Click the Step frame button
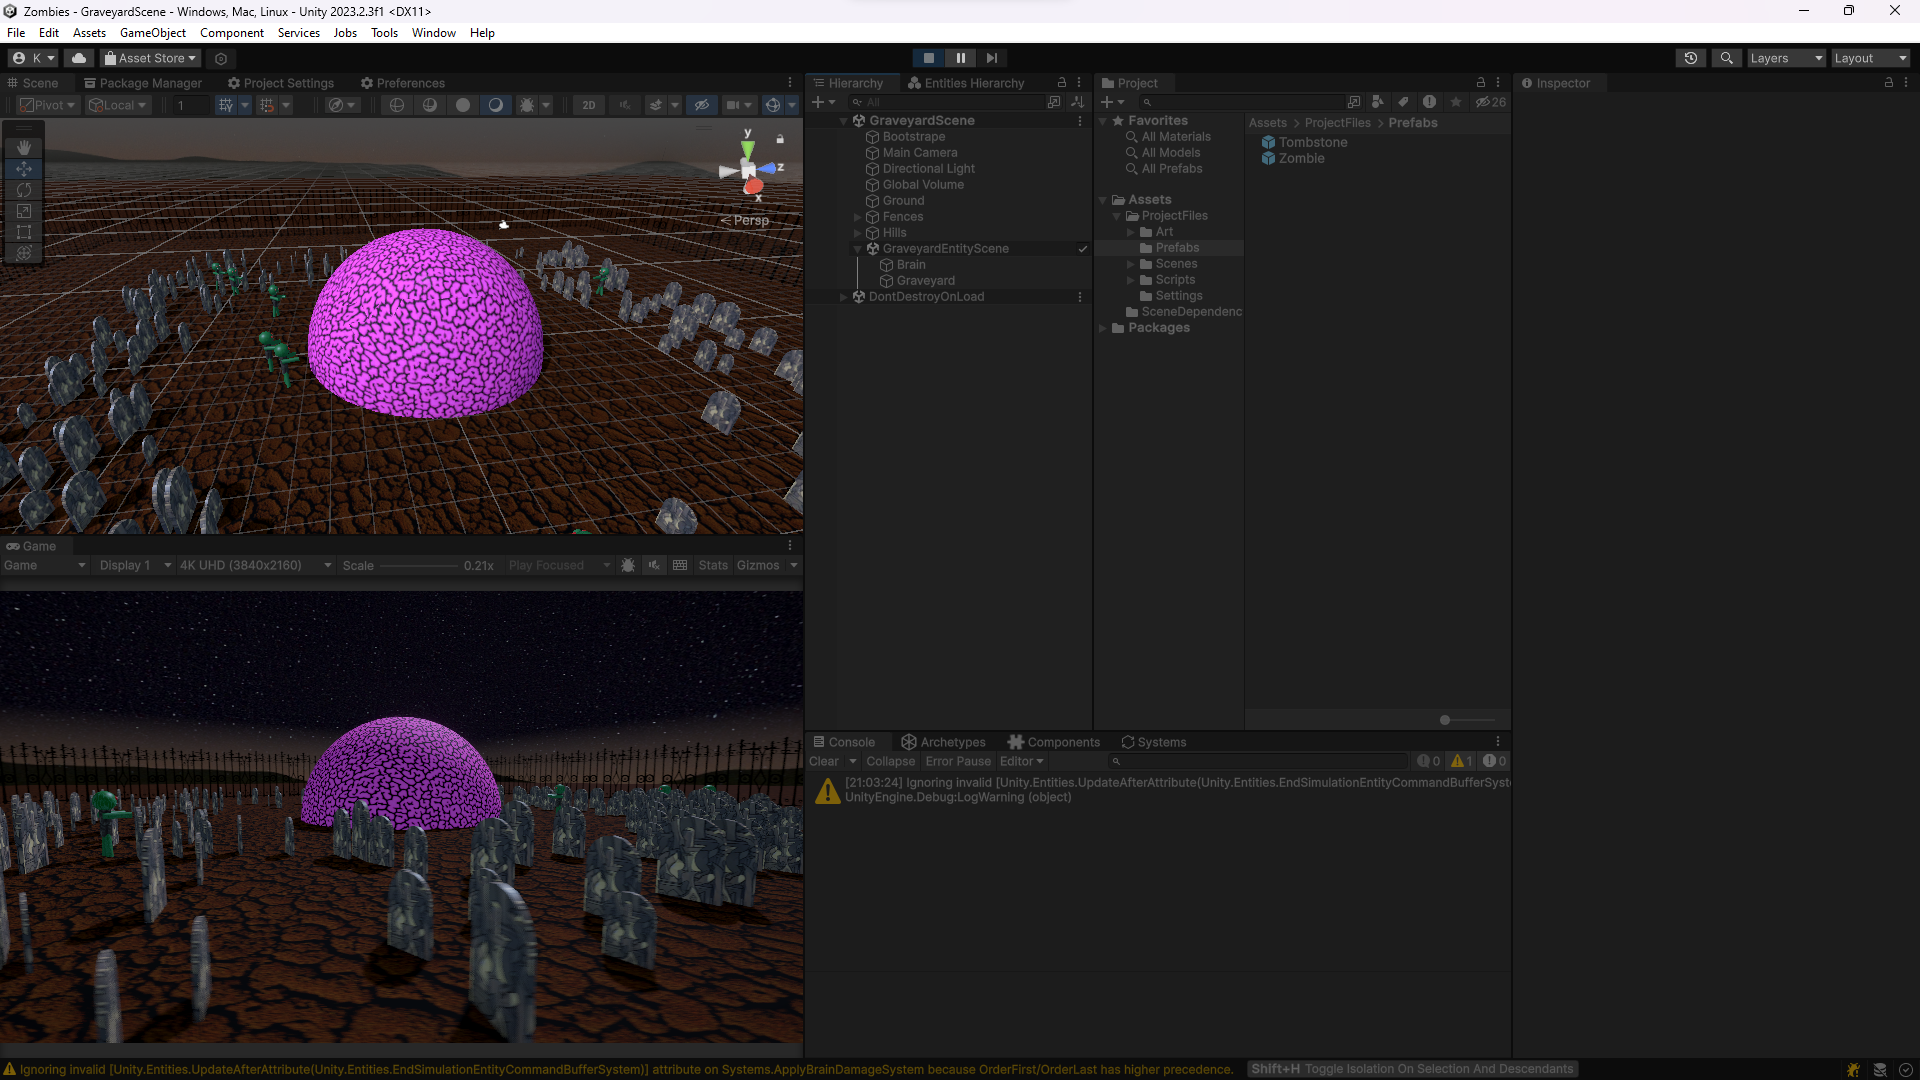The height and width of the screenshot is (1080, 1920). point(991,58)
